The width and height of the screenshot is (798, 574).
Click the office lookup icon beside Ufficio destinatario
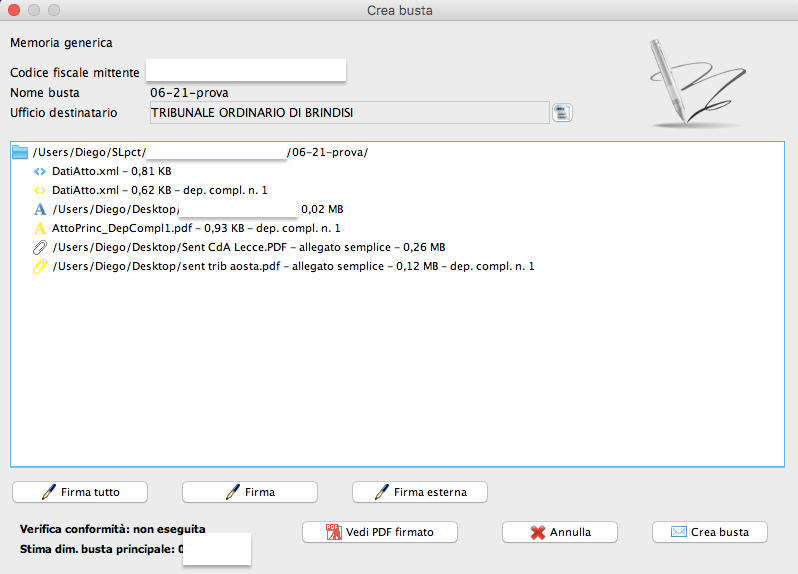click(x=562, y=112)
